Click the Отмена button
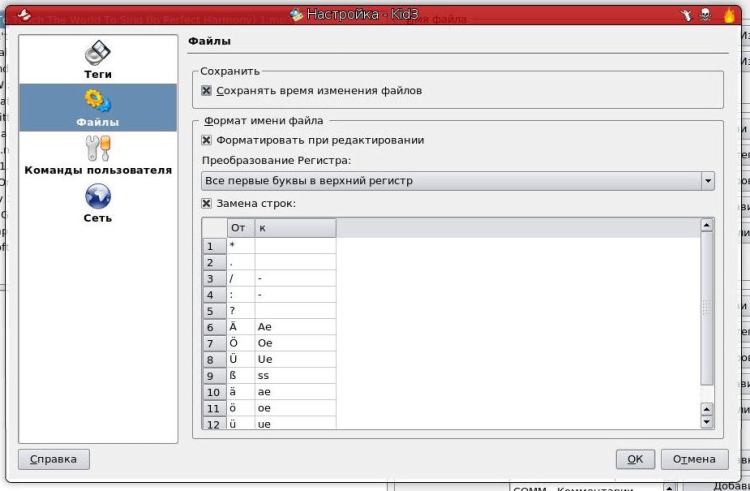750x491 pixels. click(x=695, y=459)
